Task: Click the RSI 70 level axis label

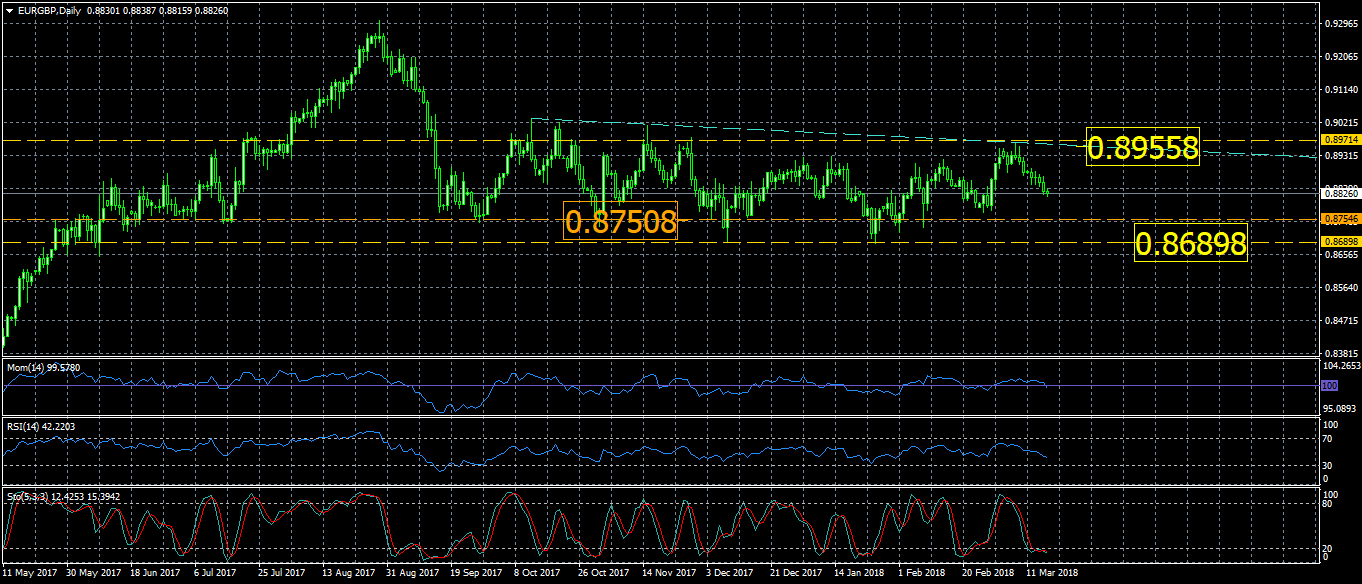Action: click(x=1328, y=439)
